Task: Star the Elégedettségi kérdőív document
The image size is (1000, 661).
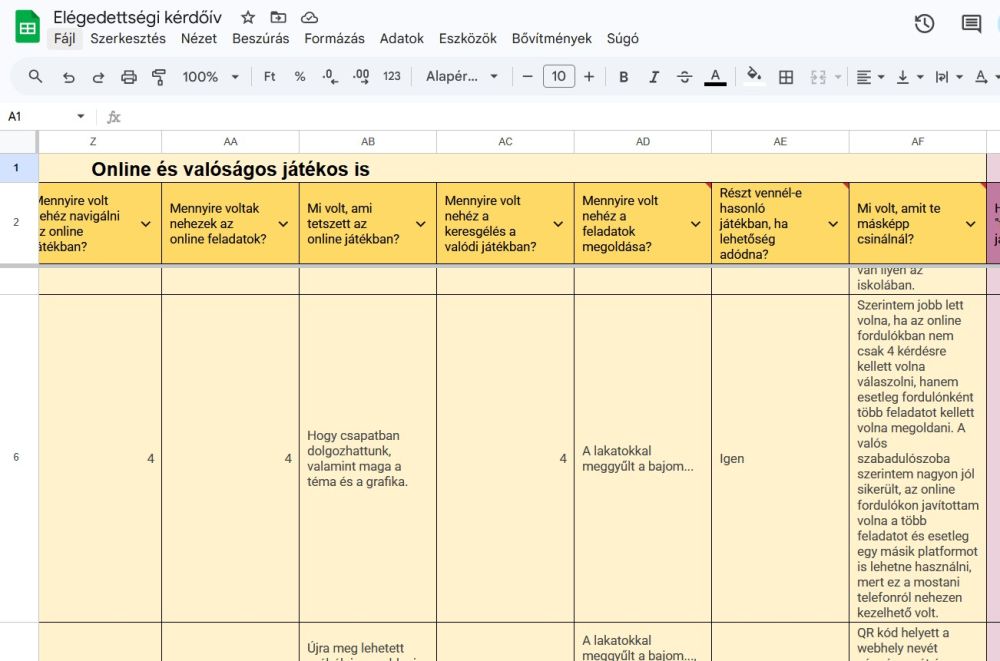Action: 248,18
